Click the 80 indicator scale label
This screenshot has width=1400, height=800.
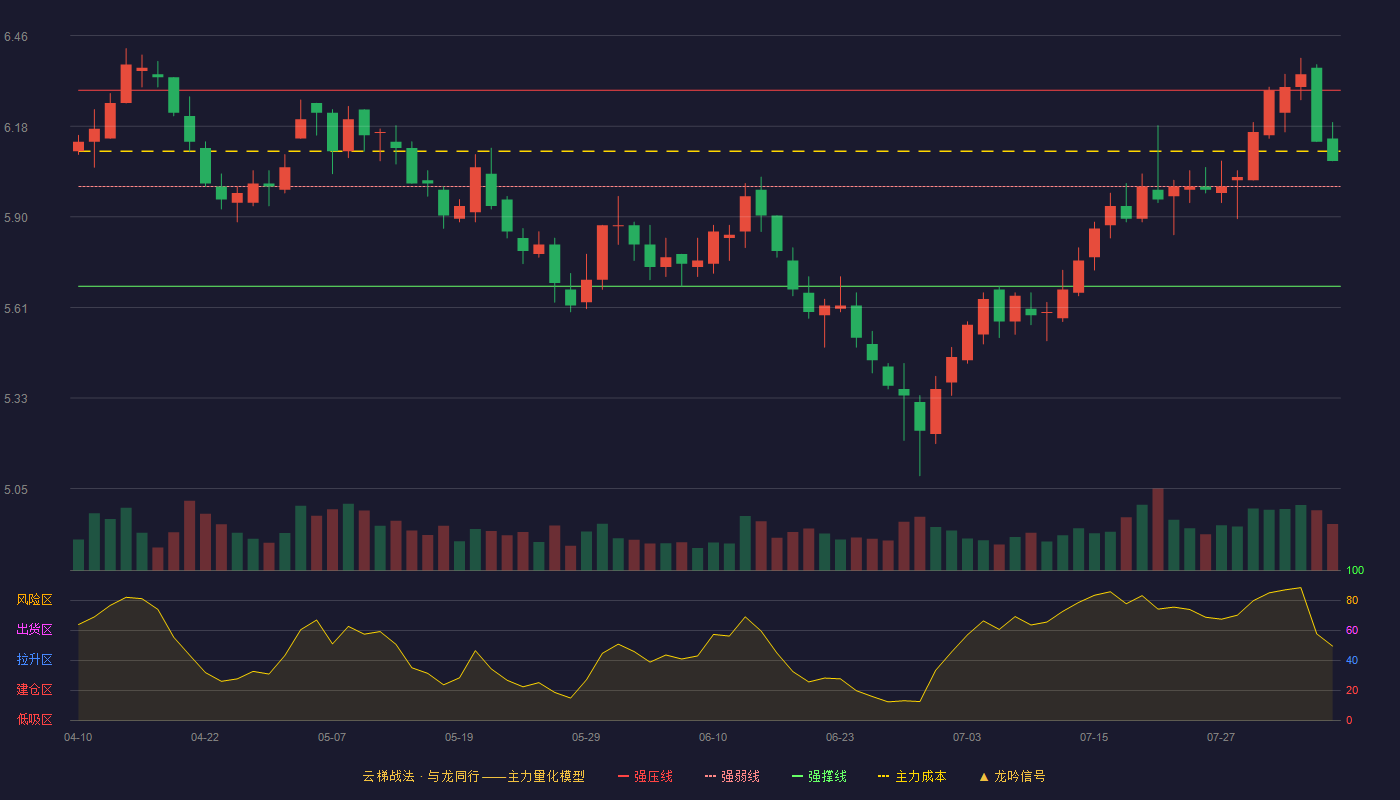pos(1352,600)
